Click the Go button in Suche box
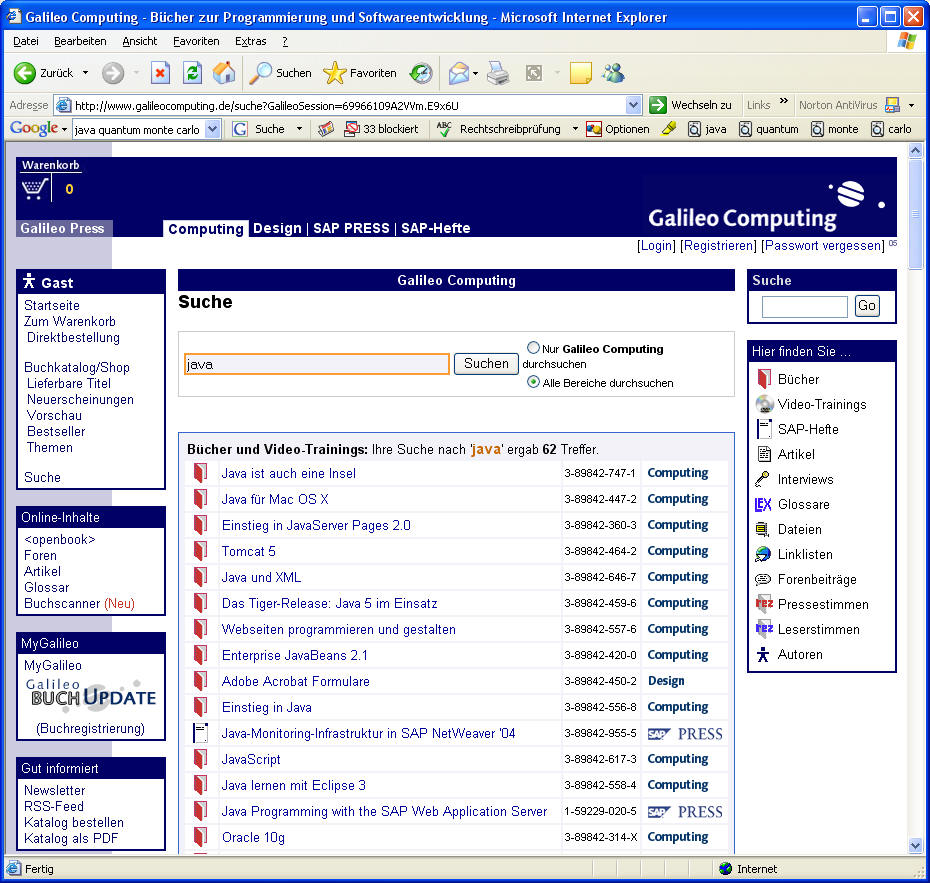Screen dimensions: 930x883 (x=867, y=306)
